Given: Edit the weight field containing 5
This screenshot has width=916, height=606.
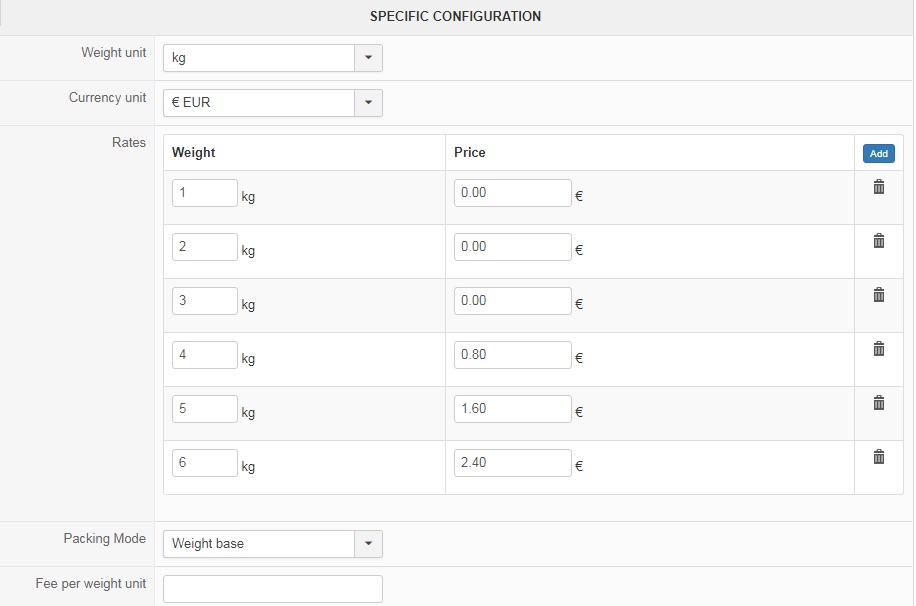Looking at the screenshot, I should pyautogui.click(x=204, y=409).
